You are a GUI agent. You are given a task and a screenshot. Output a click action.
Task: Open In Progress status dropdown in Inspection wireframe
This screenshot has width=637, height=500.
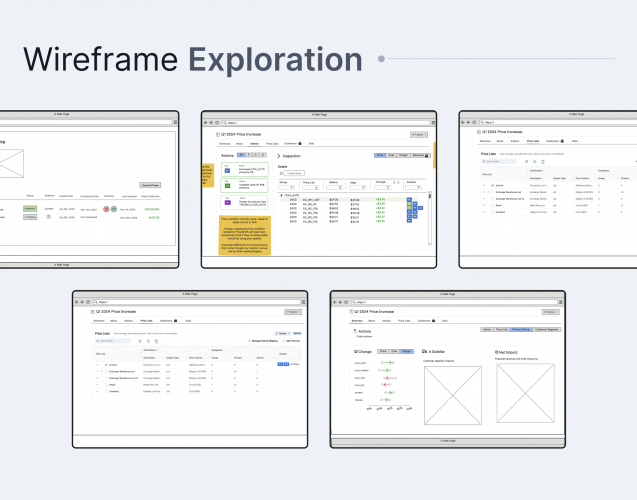418,134
